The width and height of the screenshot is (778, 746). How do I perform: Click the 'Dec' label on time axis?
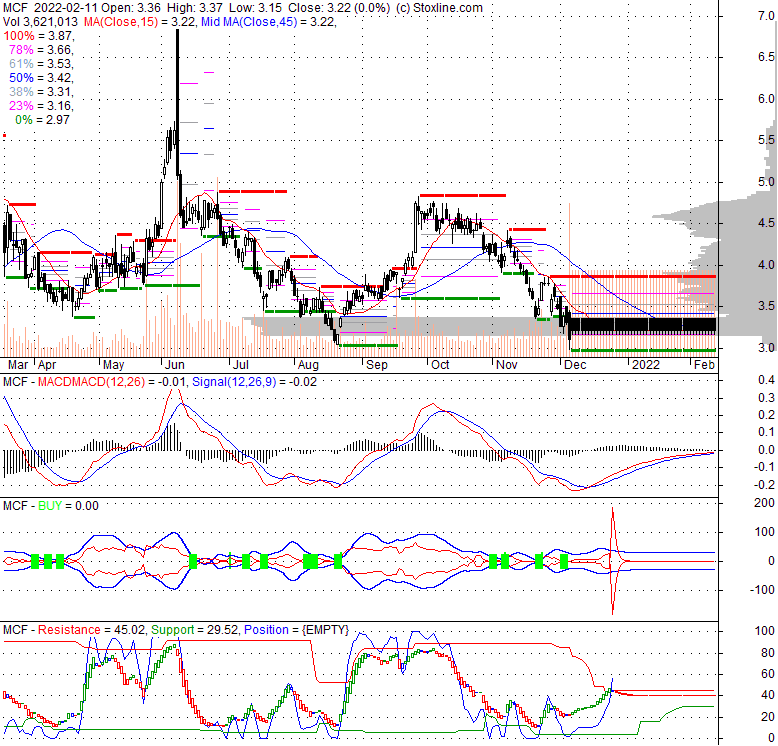(576, 365)
